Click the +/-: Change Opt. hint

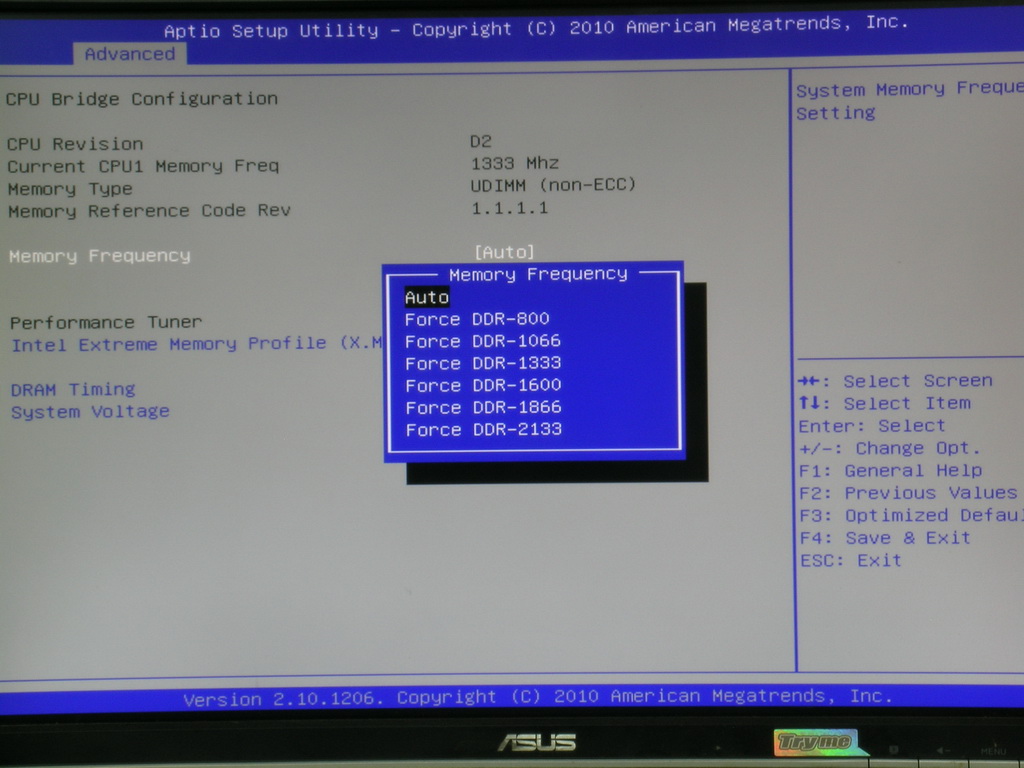(x=889, y=449)
